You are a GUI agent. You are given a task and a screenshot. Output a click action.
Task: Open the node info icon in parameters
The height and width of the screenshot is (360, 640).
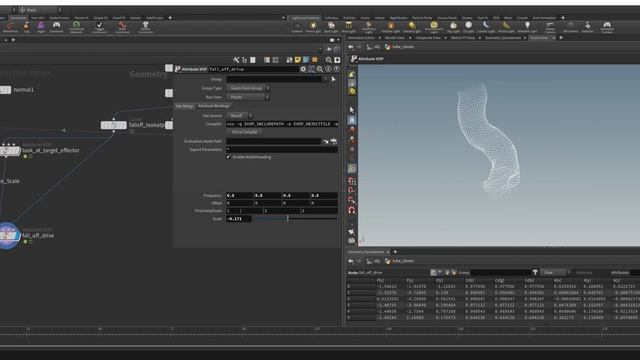tap(328, 69)
